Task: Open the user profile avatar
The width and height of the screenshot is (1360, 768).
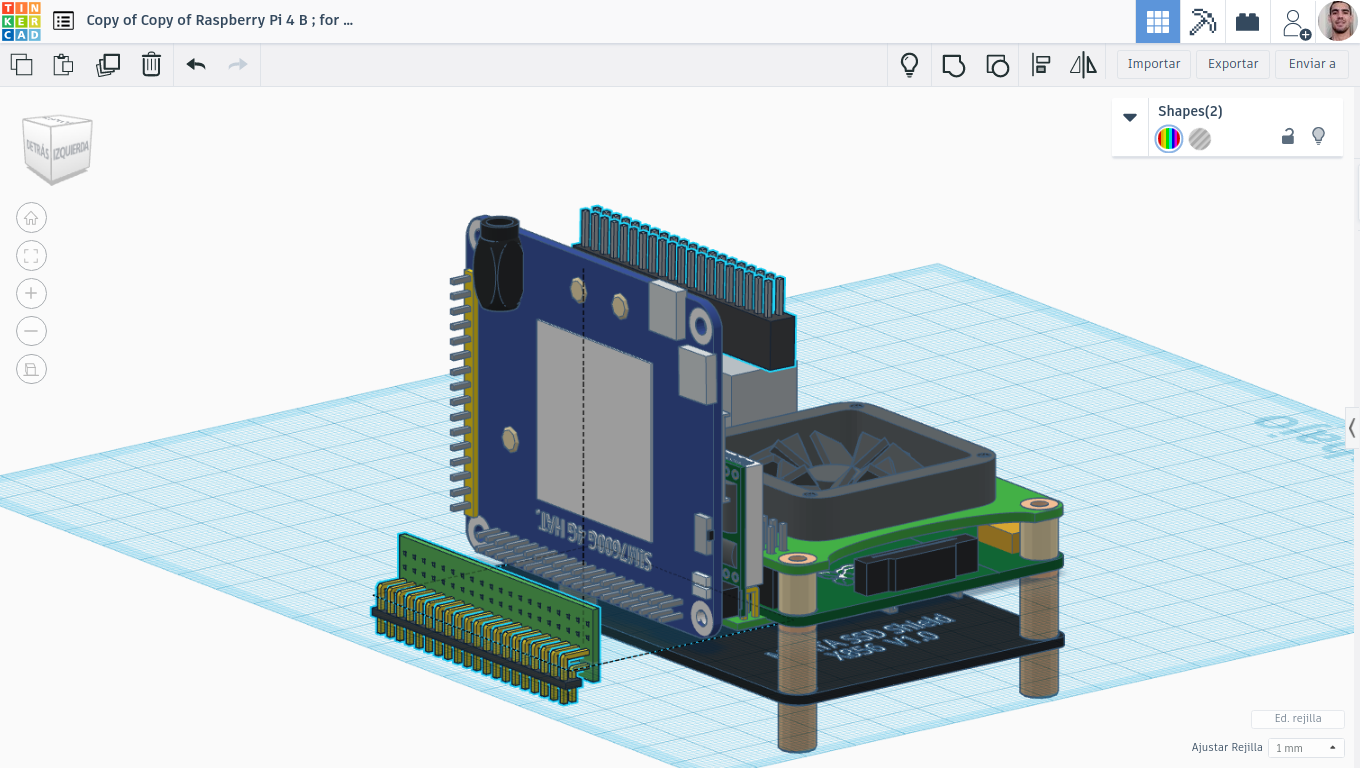Action: pos(1338,21)
